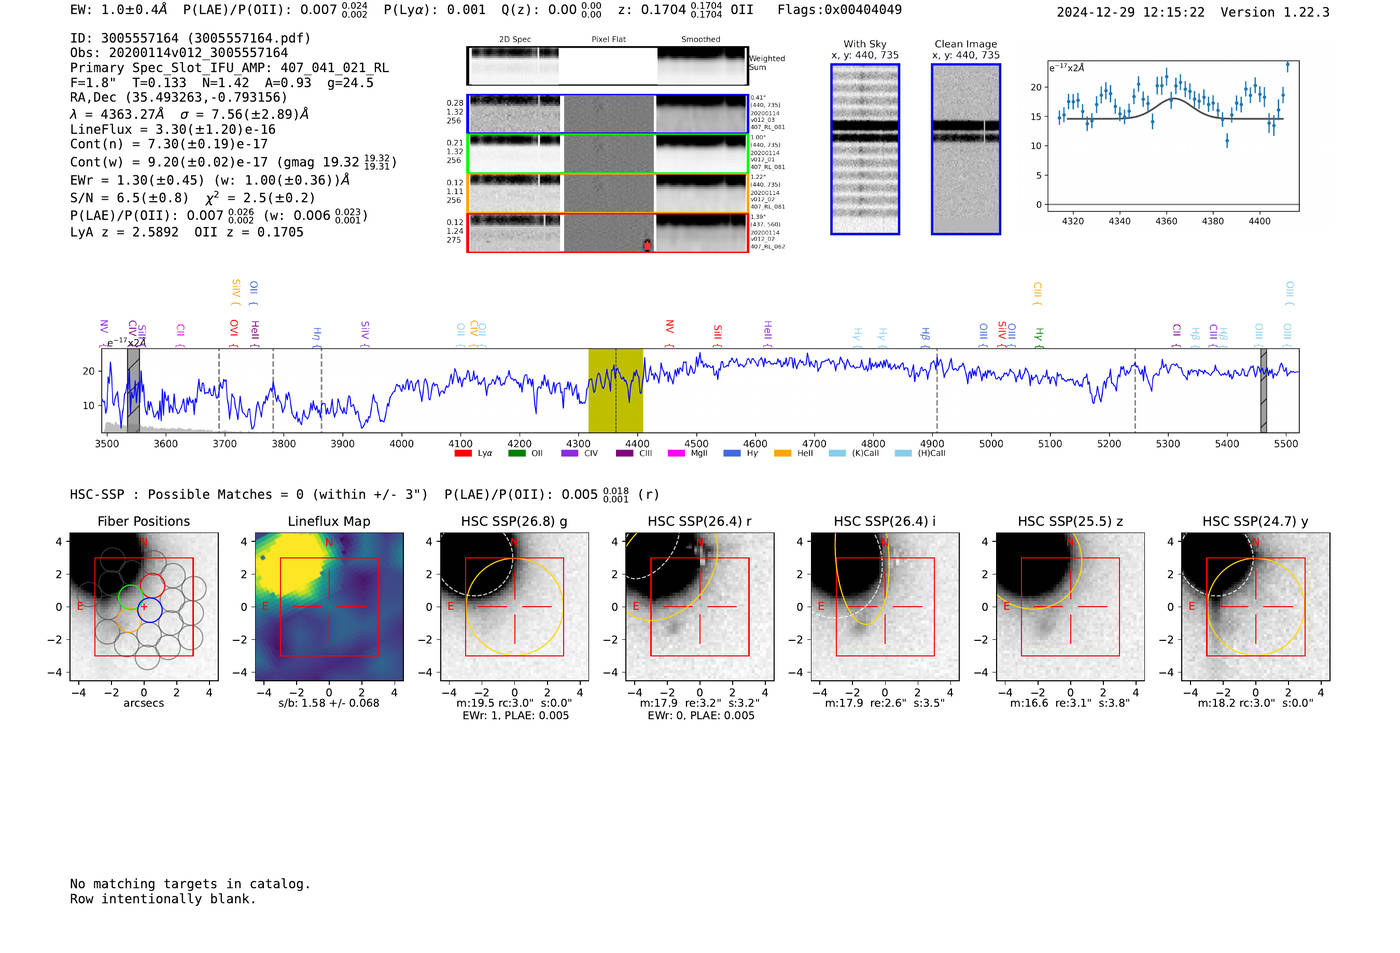Click the magenta MgII legend swatch
The image size is (1400, 953).
click(677, 453)
